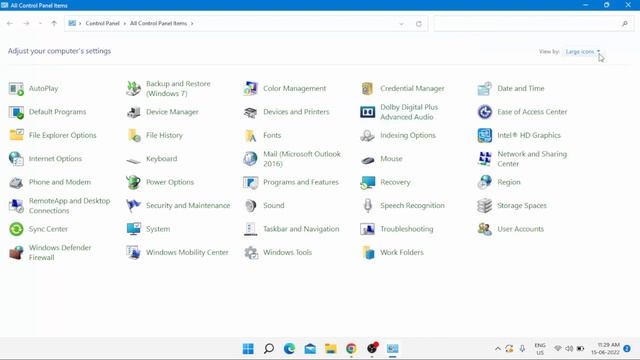This screenshot has width=640, height=360.
Task: Open the Intel HD Graphics icon
Action: tap(484, 135)
